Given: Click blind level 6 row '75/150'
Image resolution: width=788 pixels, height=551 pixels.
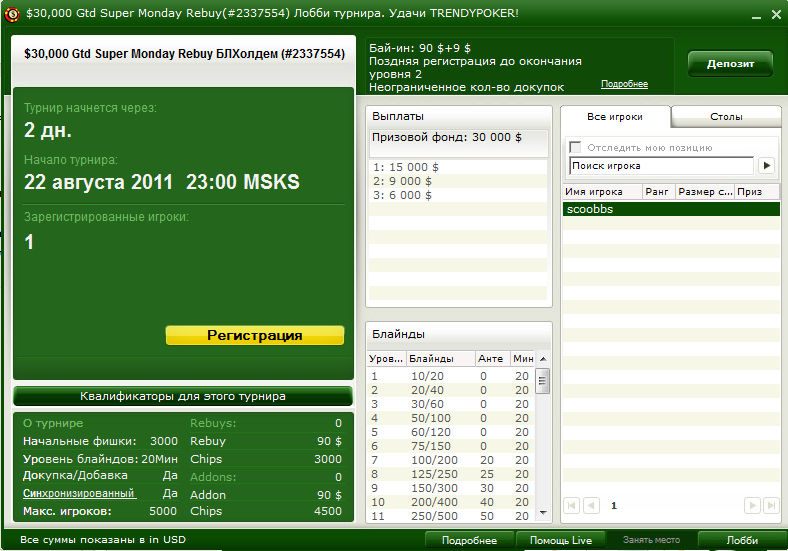Looking at the screenshot, I should point(451,446).
